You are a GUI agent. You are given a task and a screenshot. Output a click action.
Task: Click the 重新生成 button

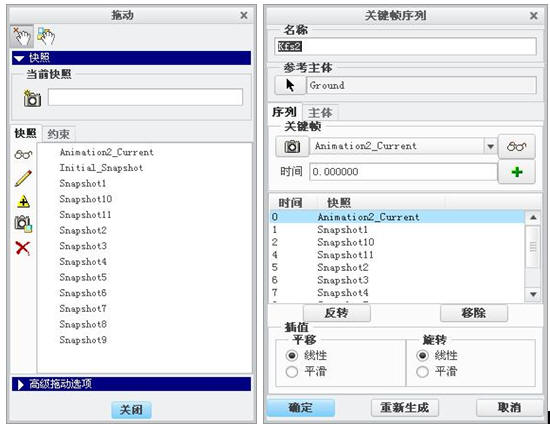tap(404, 407)
